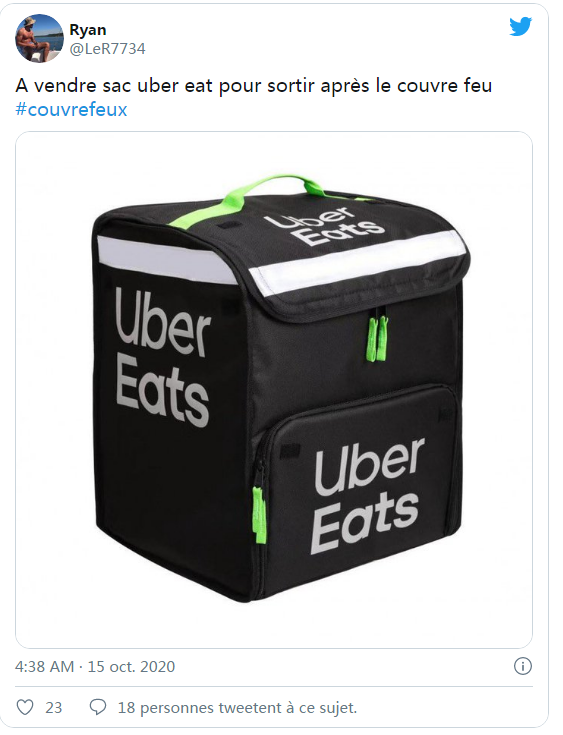Click the green zipper pulls on bag
The width and height of the screenshot is (563, 735).
[376, 338]
